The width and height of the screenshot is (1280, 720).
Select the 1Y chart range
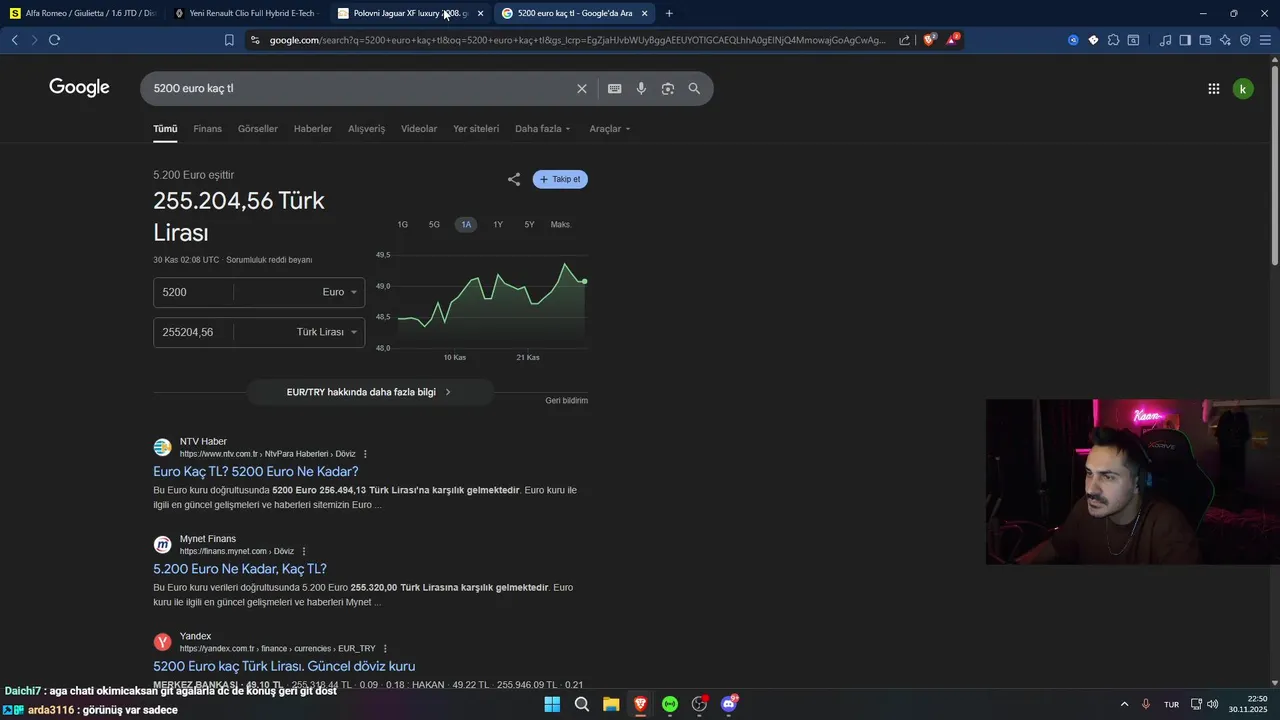pyautogui.click(x=498, y=224)
